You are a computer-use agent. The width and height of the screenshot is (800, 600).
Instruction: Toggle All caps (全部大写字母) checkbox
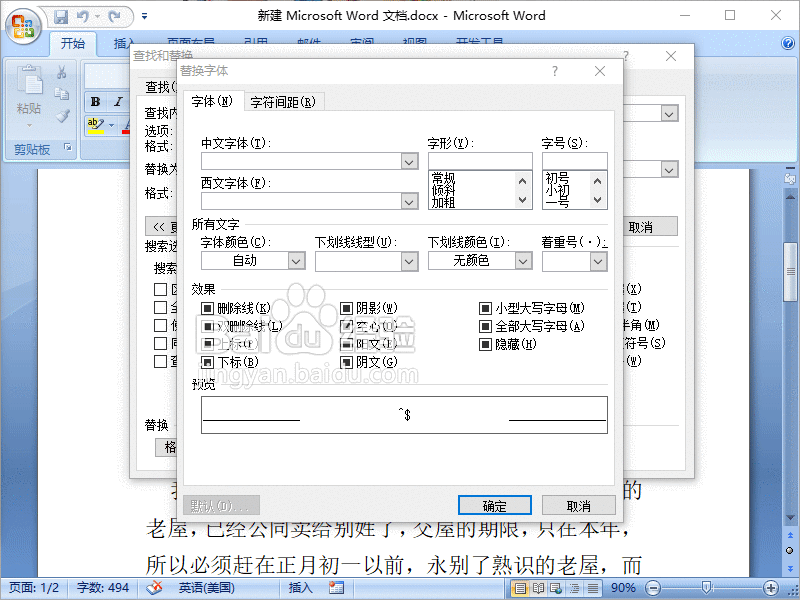485,326
